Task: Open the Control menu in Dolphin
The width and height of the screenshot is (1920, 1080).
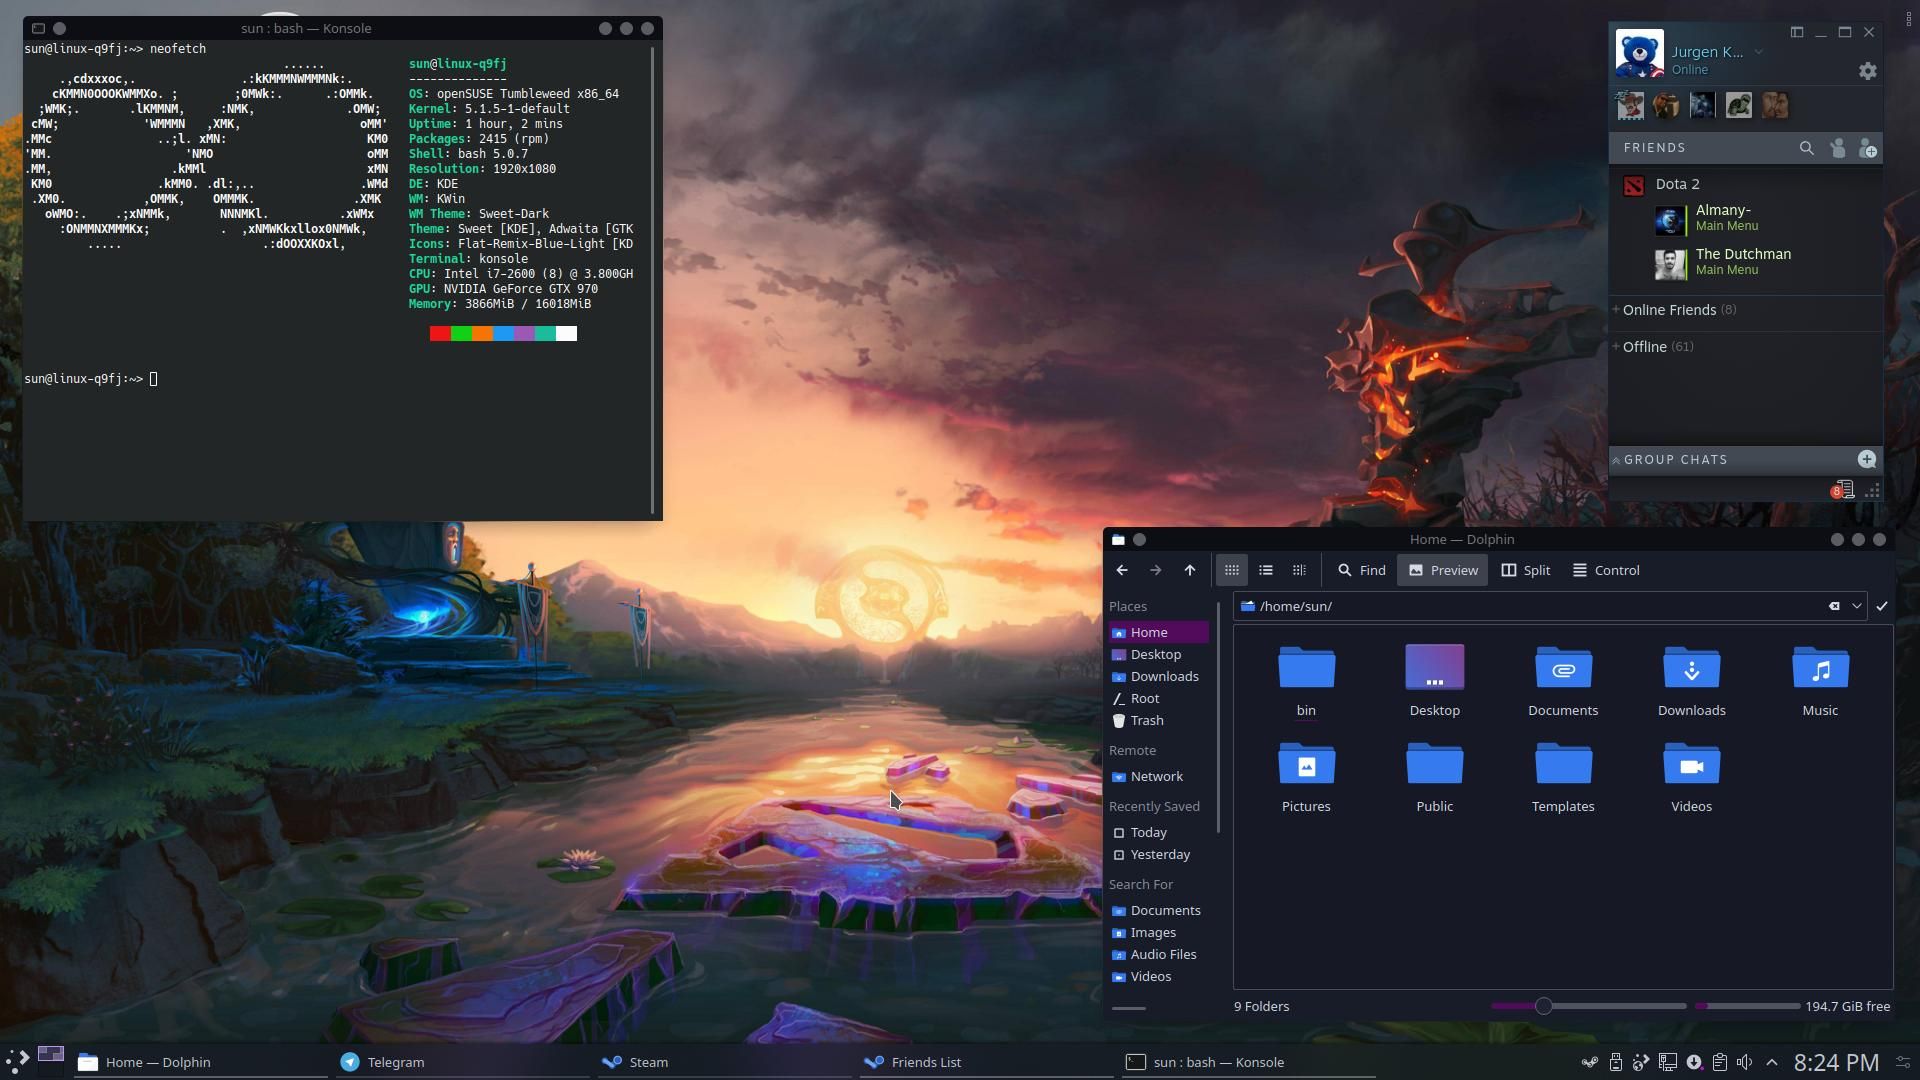Action: pos(1605,570)
